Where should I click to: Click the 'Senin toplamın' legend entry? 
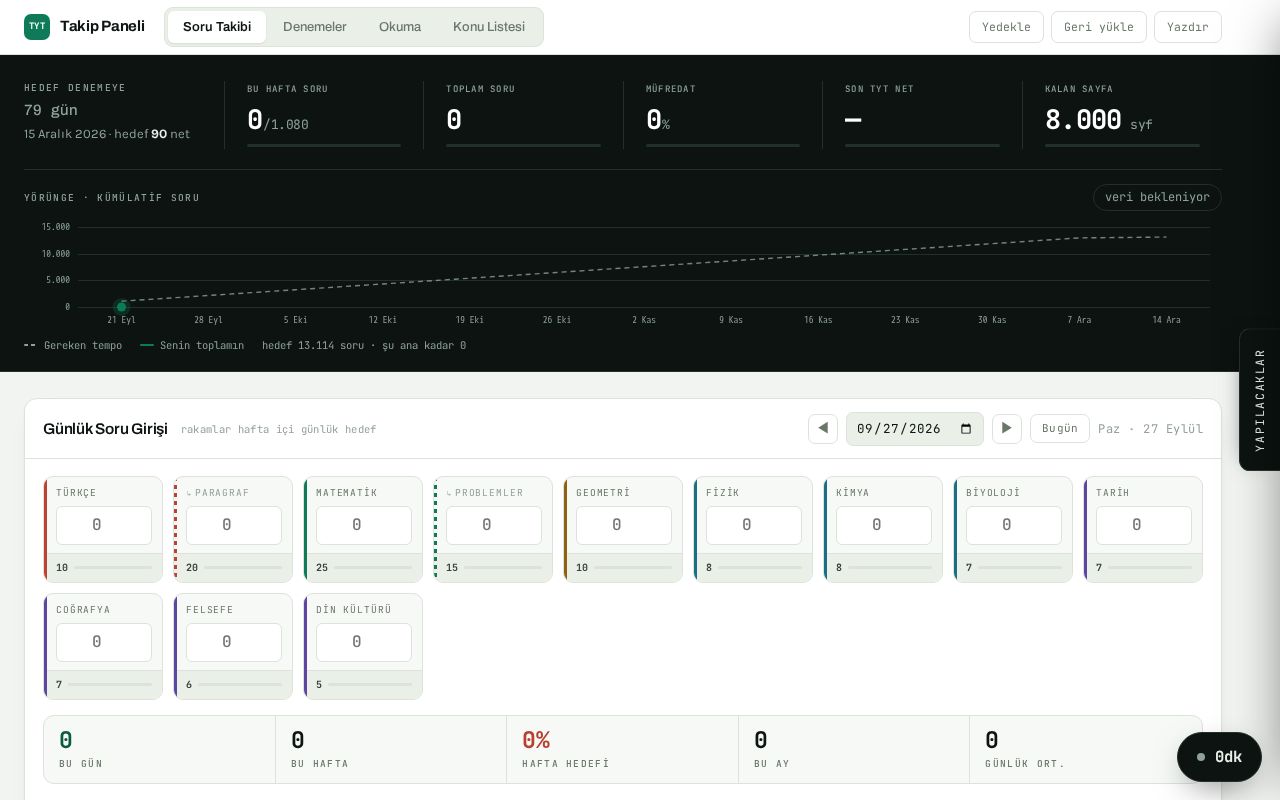point(192,345)
